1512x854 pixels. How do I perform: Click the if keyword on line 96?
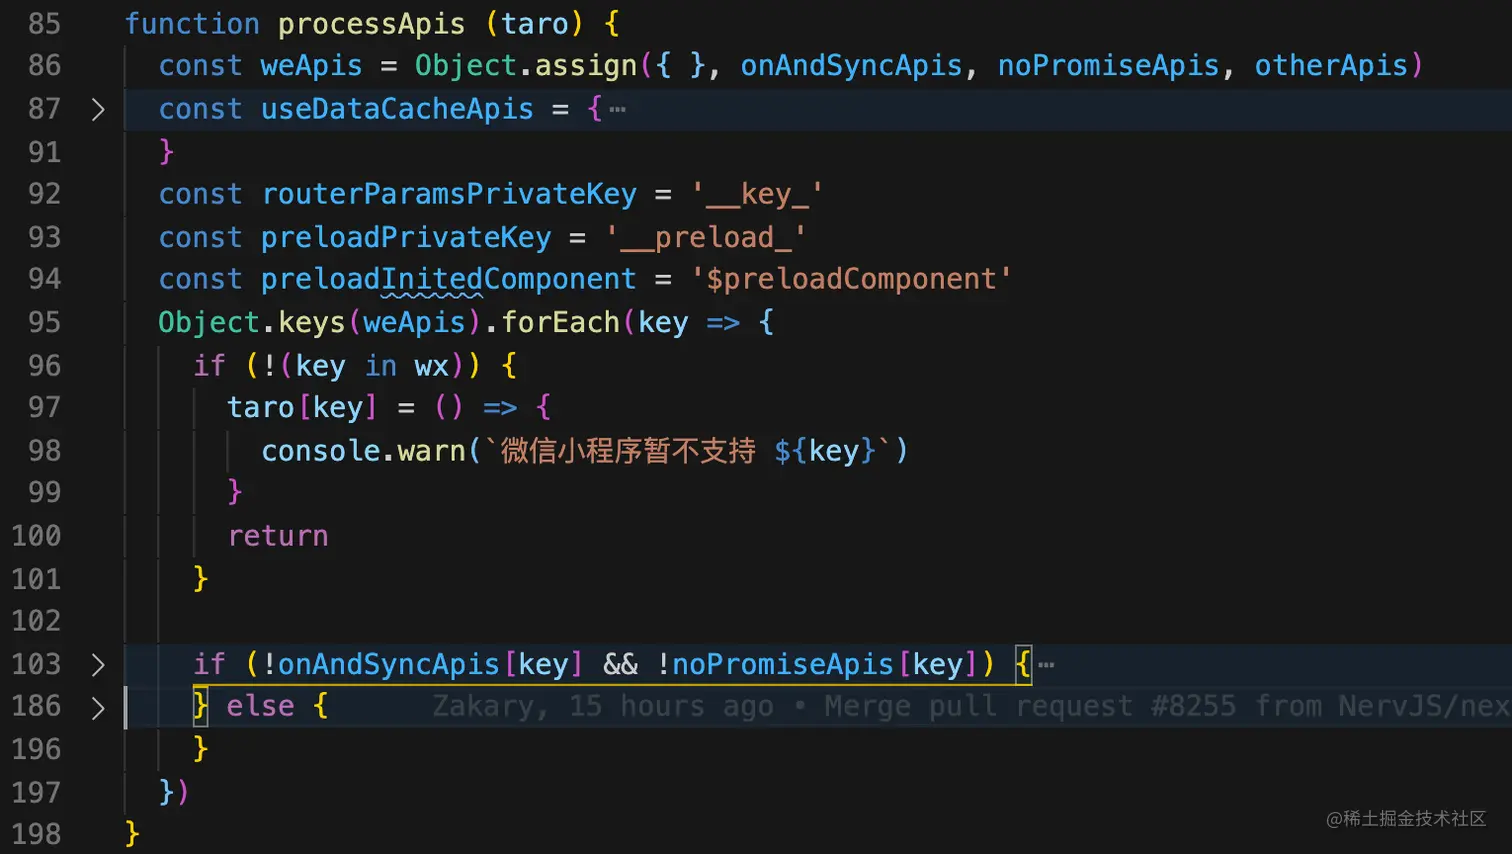coord(209,366)
